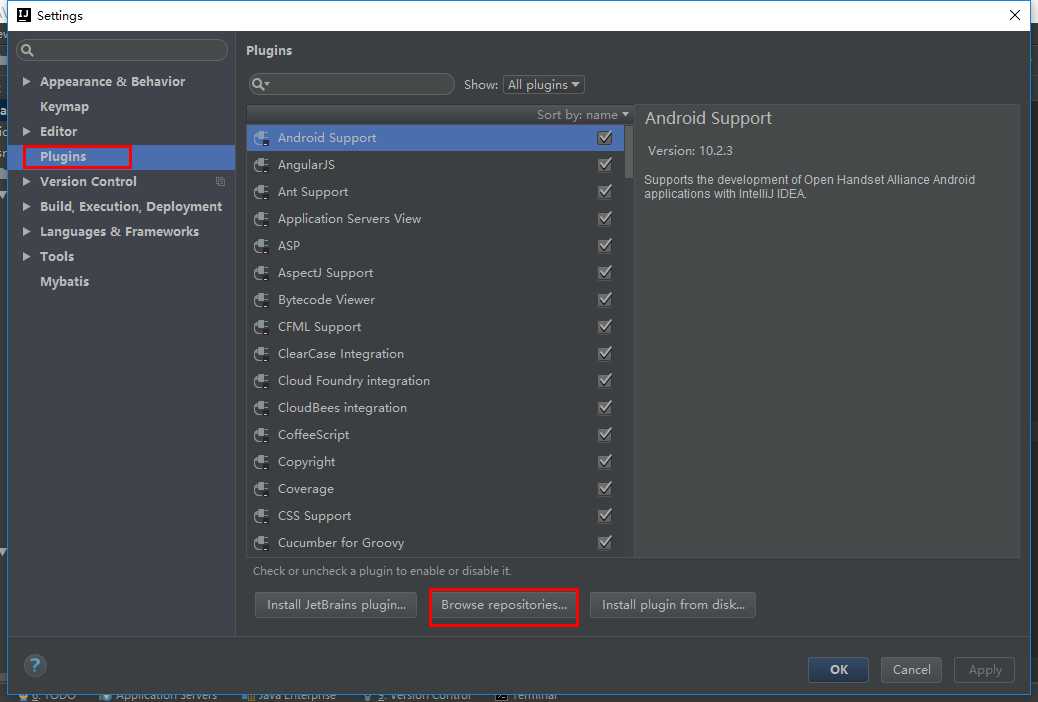Select the Copyright plugin row
This screenshot has width=1038, height=702.
point(435,462)
